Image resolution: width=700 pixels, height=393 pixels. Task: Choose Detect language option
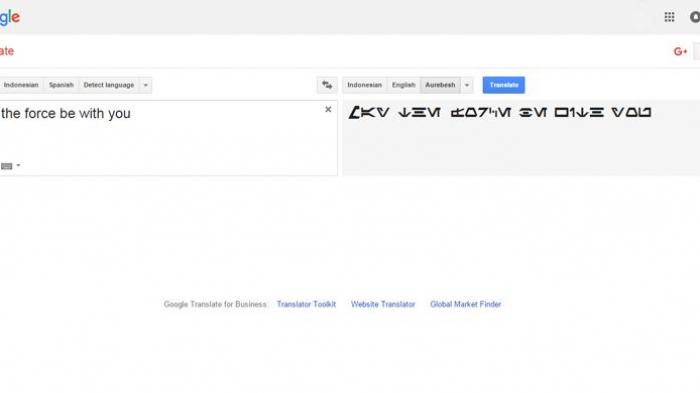pyautogui.click(x=108, y=85)
